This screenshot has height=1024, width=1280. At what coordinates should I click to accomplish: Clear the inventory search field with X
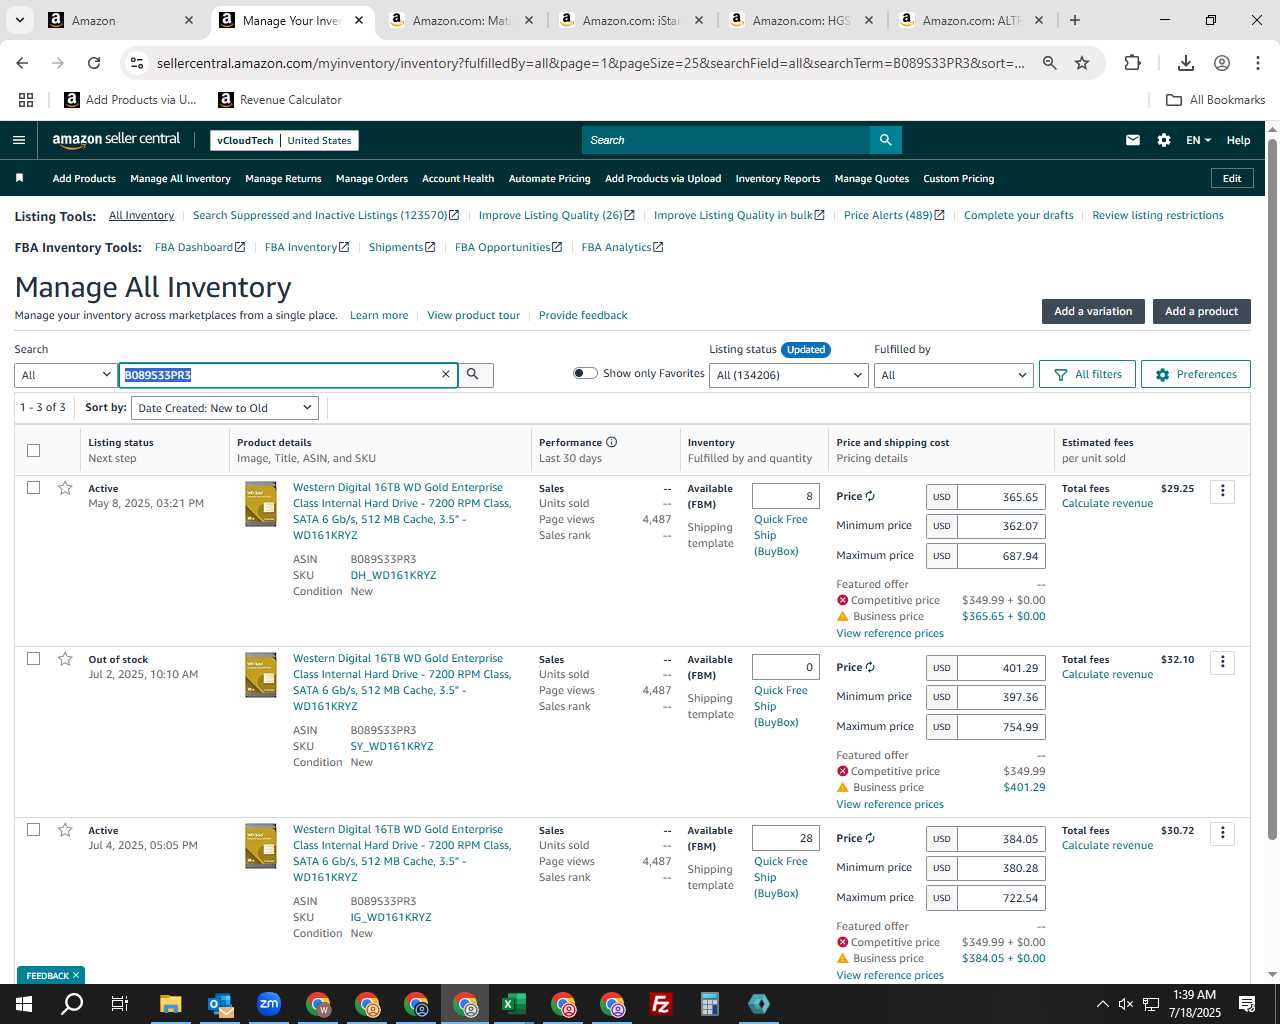coord(446,374)
